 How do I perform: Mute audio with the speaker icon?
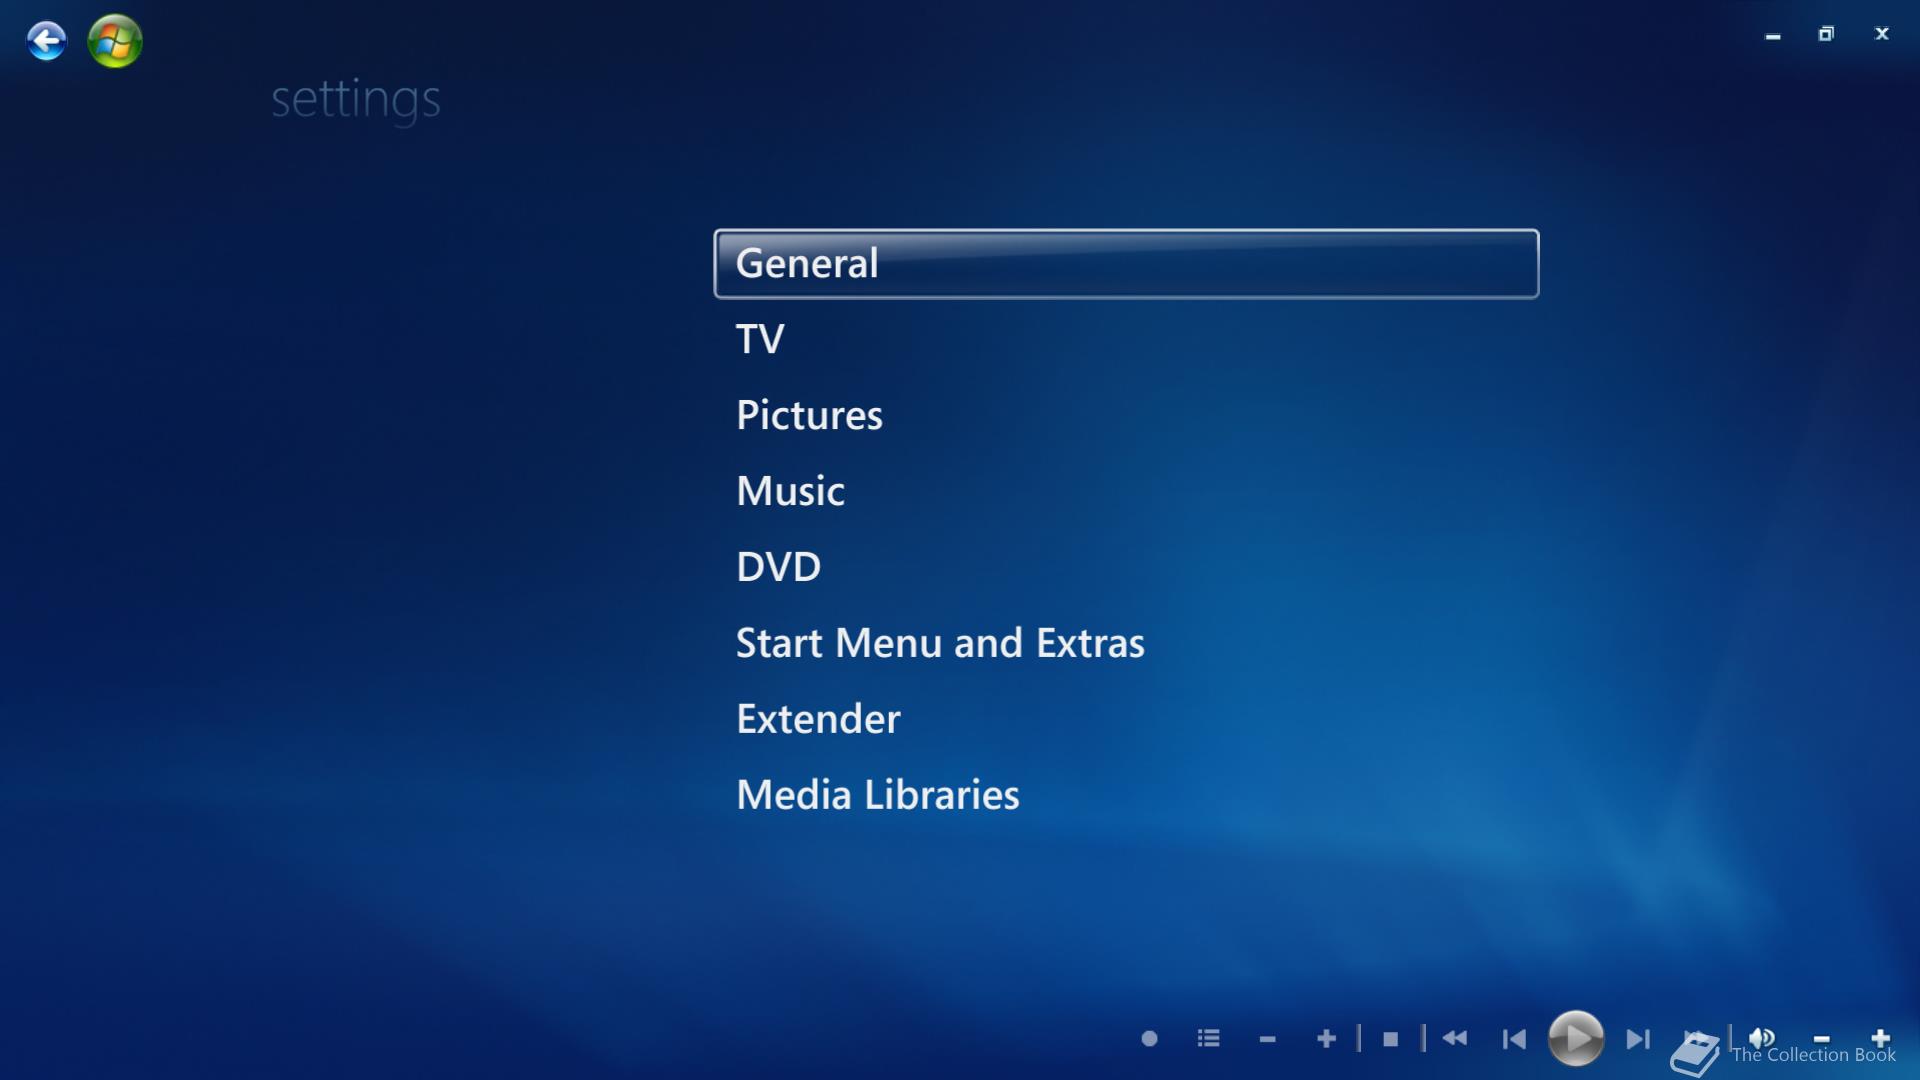(x=1762, y=1037)
